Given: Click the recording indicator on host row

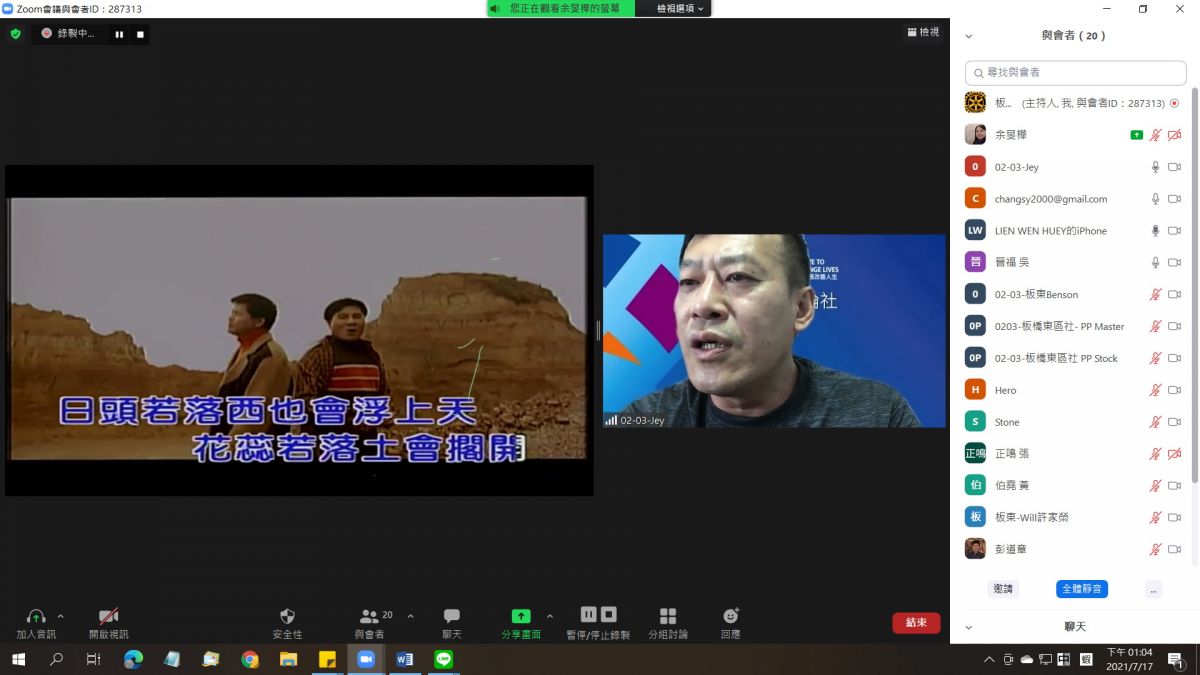Looking at the screenshot, I should (x=1174, y=103).
